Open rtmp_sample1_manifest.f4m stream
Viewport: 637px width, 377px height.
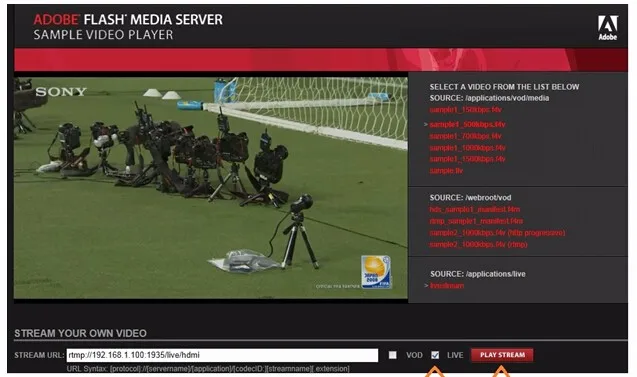477,221
